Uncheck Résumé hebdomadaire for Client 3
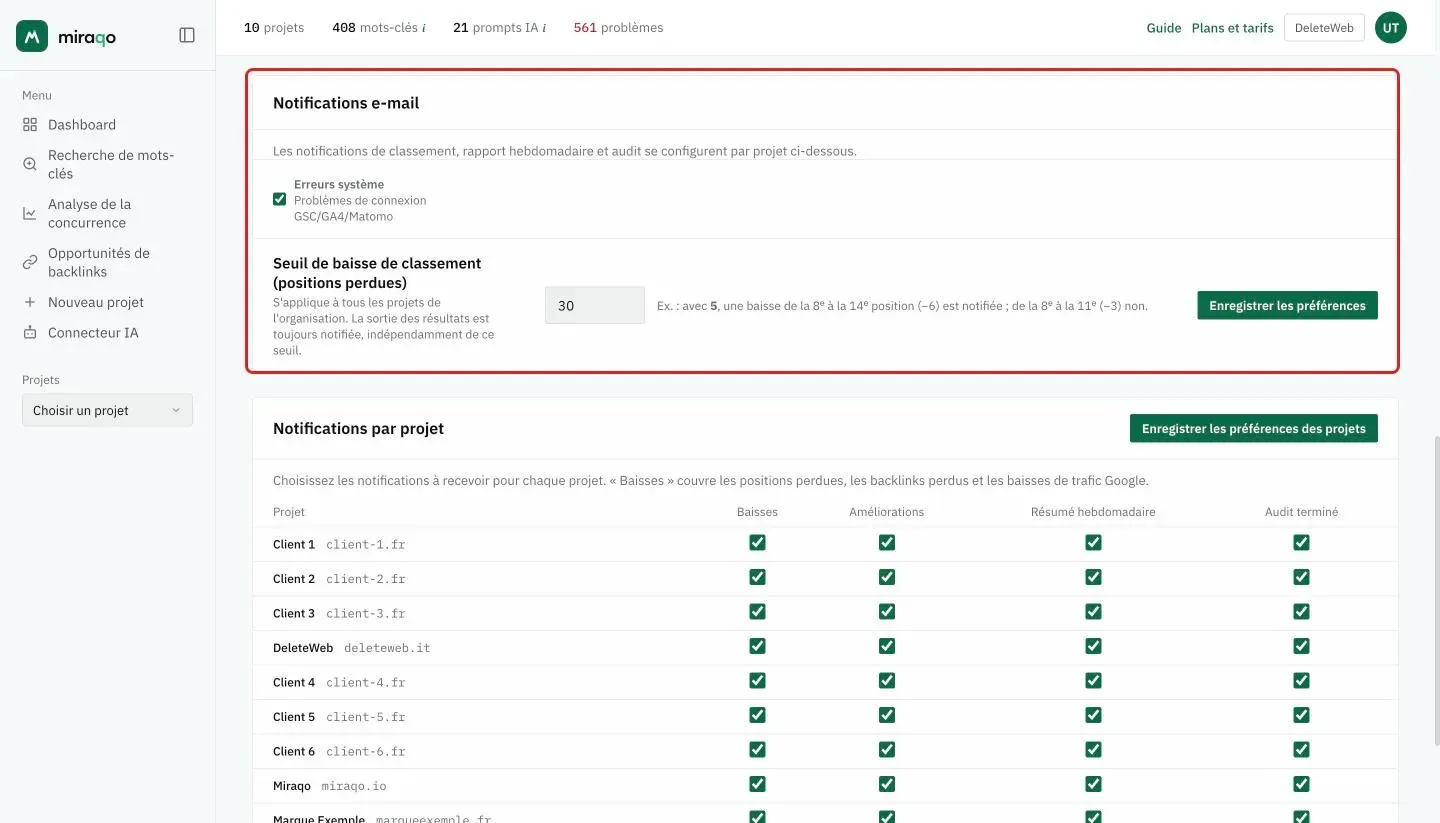 [1093, 612]
